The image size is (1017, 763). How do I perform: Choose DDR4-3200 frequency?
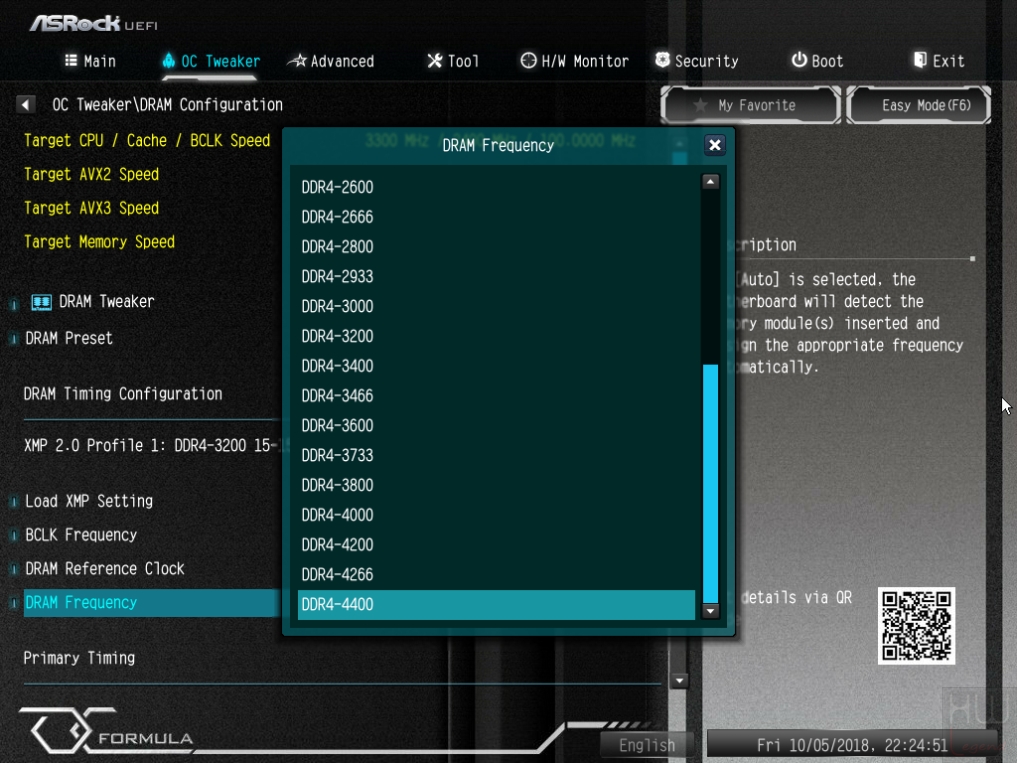[x=496, y=336]
